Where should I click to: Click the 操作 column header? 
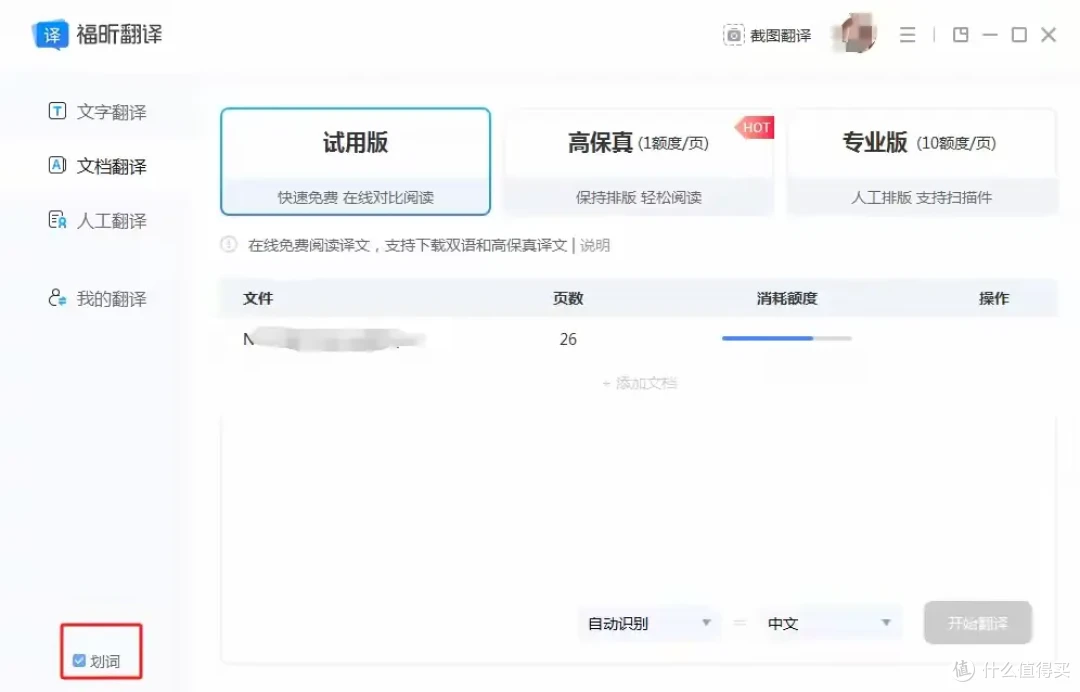(x=994, y=298)
